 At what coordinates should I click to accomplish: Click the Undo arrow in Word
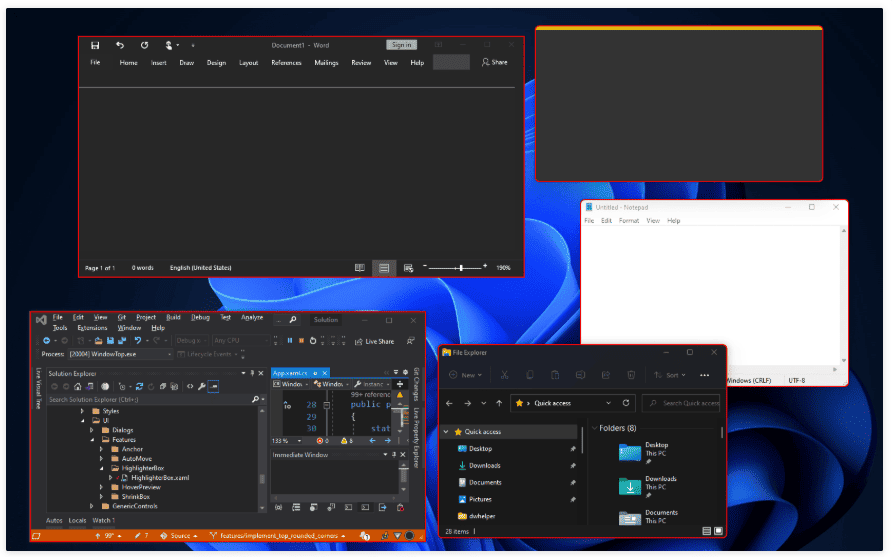tap(120, 46)
